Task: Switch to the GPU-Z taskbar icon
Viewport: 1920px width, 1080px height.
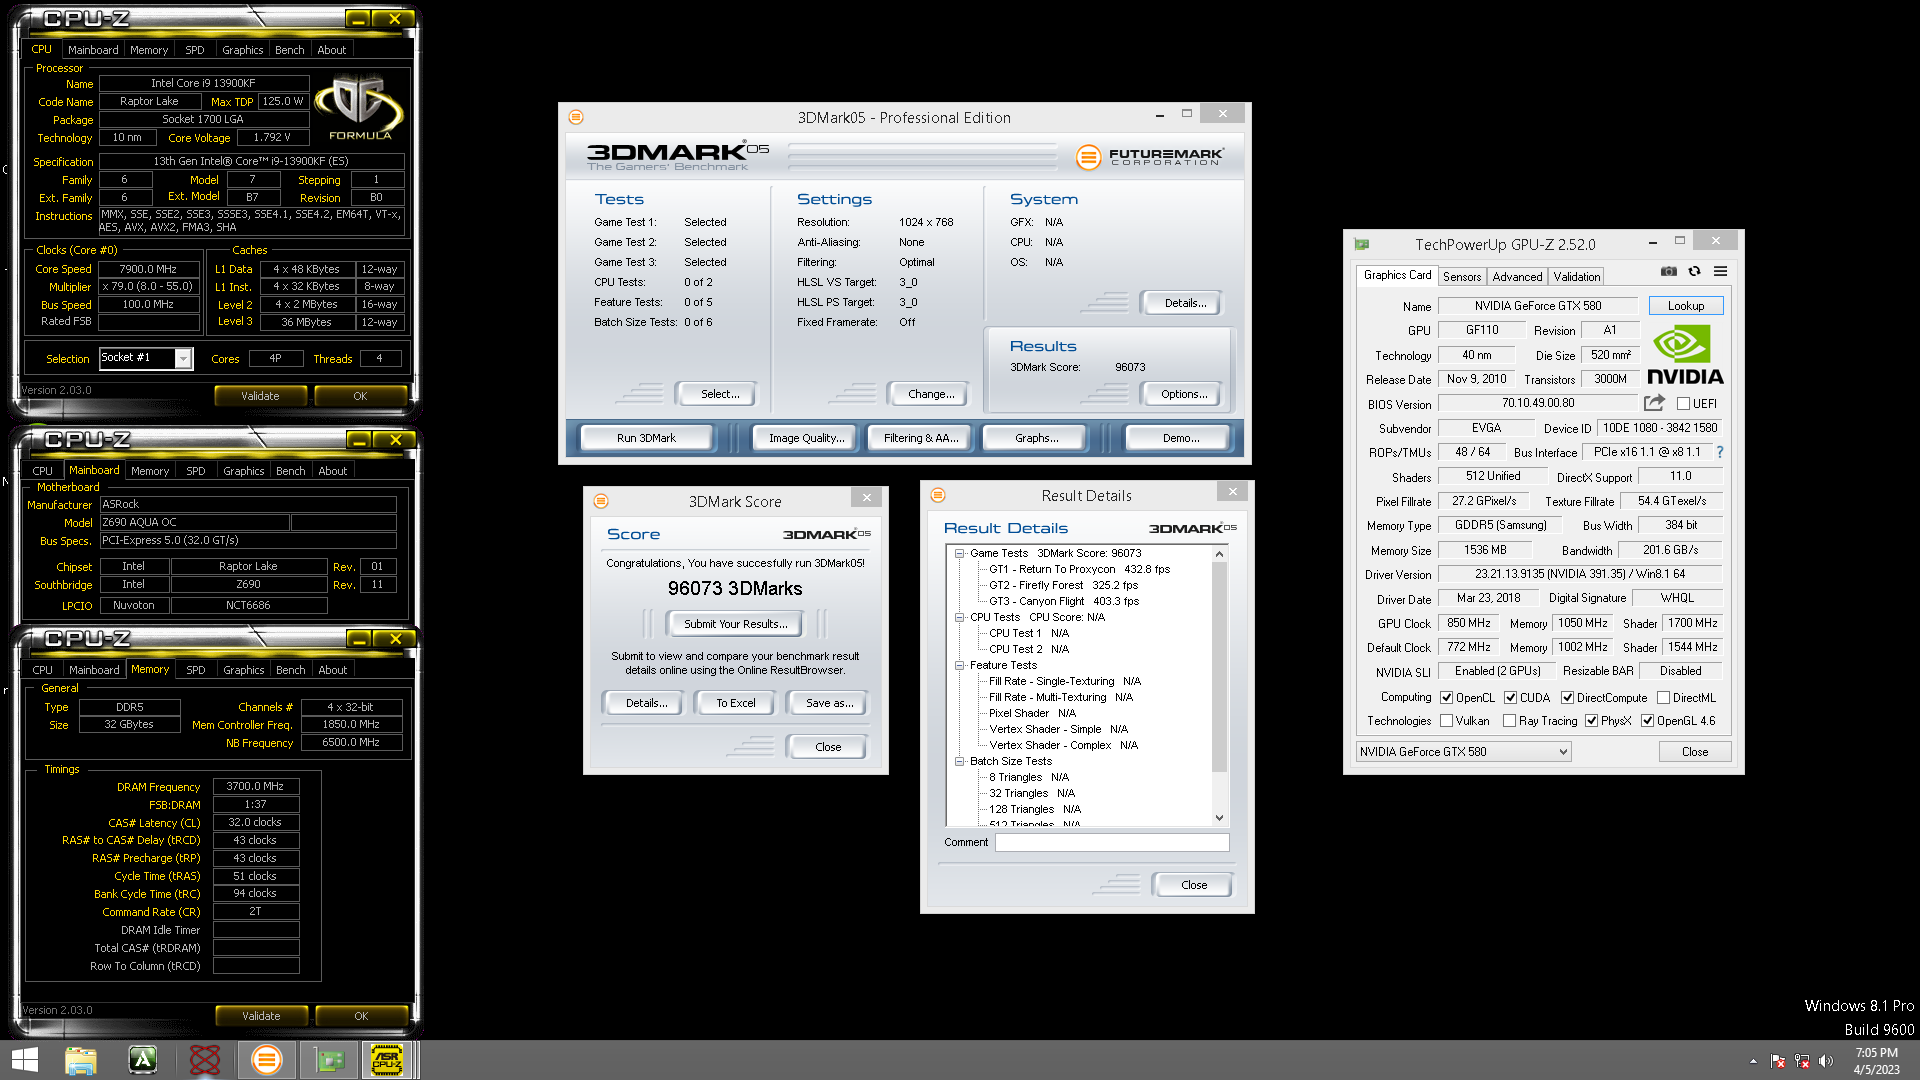Action: [x=329, y=1060]
